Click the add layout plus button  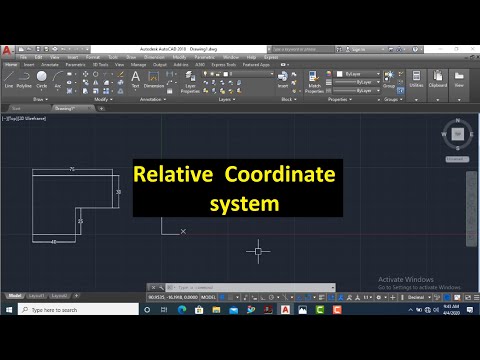coord(76,296)
